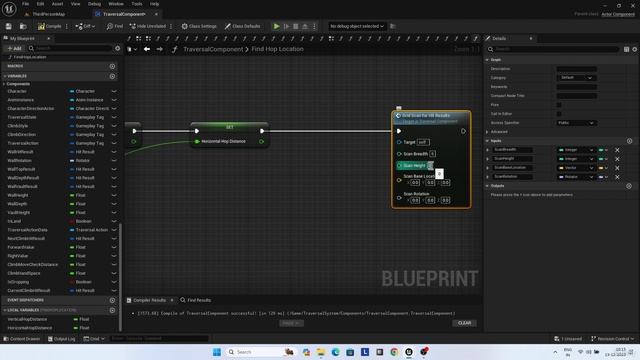The height and width of the screenshot is (360, 640).
Task: Click the Horizontal Hop Distance input pin
Action: 197,141
